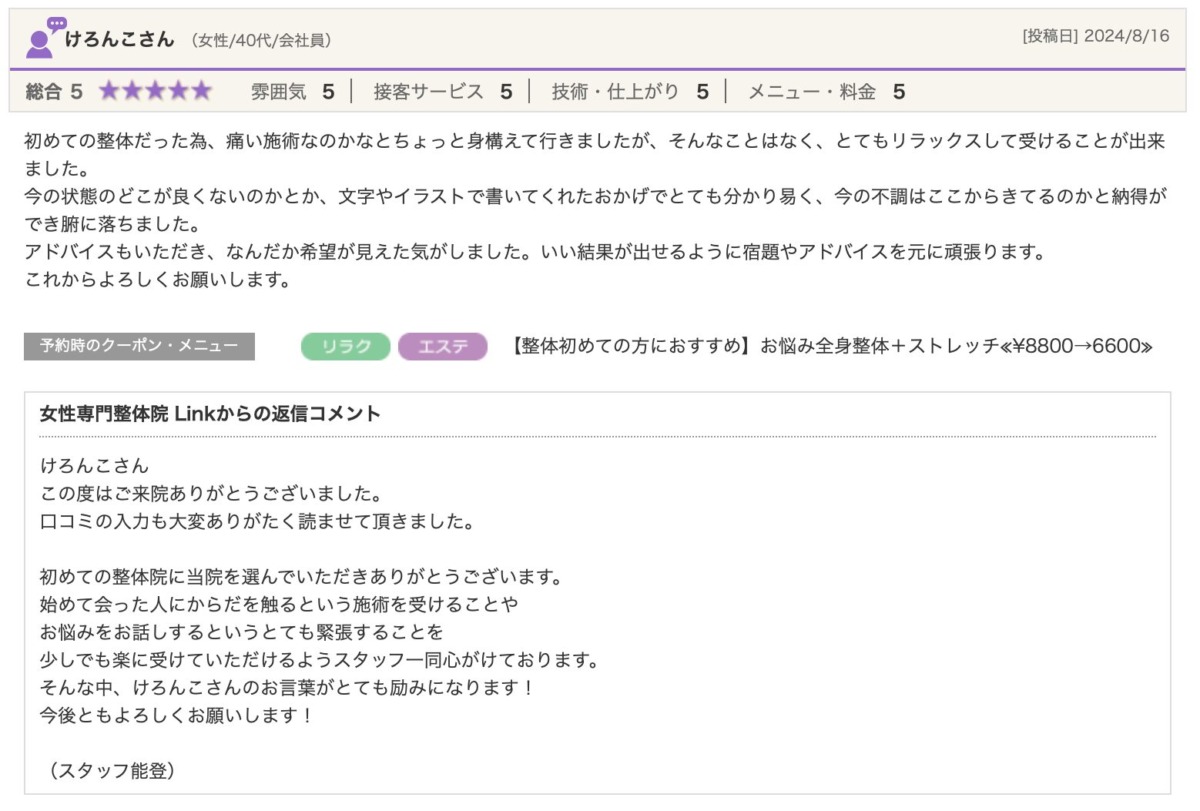
Task: Click the purple reviewer avatar icon
Action: coord(41,39)
